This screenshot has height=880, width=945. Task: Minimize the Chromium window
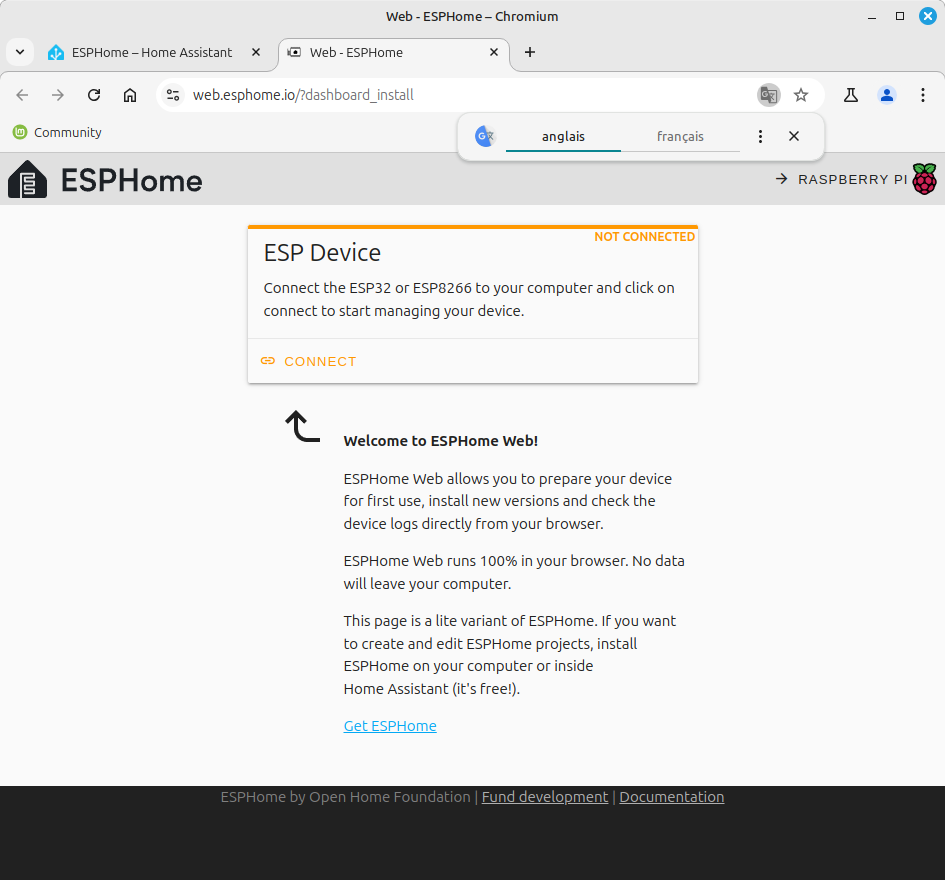871,17
